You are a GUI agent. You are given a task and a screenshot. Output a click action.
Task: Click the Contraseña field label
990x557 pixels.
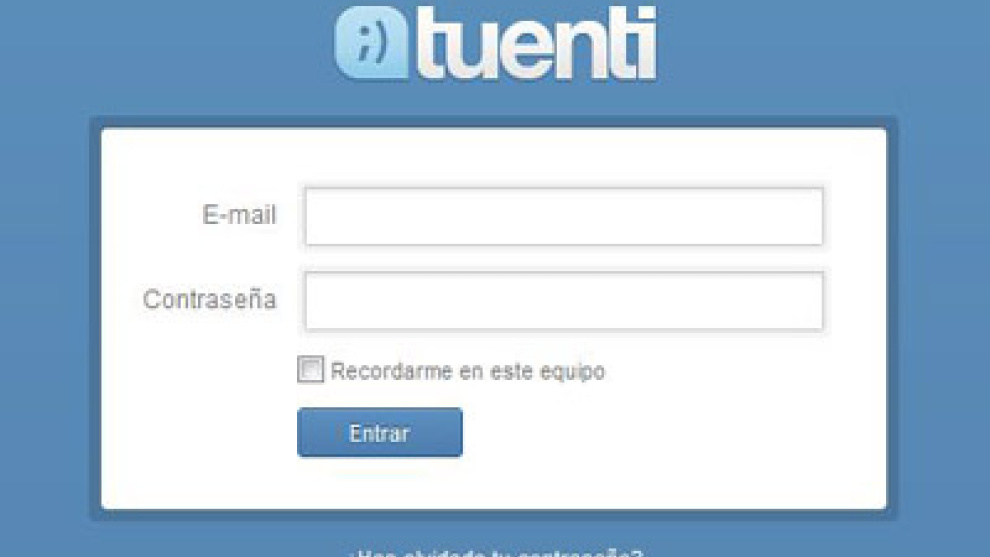coord(210,299)
